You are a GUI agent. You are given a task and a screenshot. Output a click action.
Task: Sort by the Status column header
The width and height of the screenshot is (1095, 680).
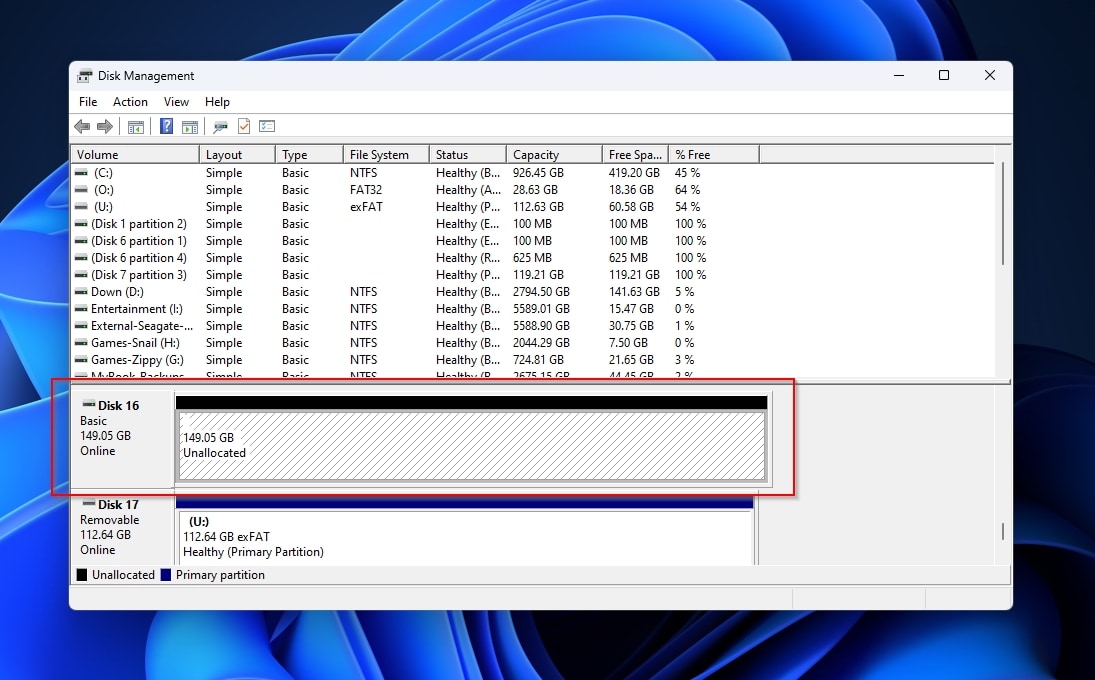click(x=468, y=154)
